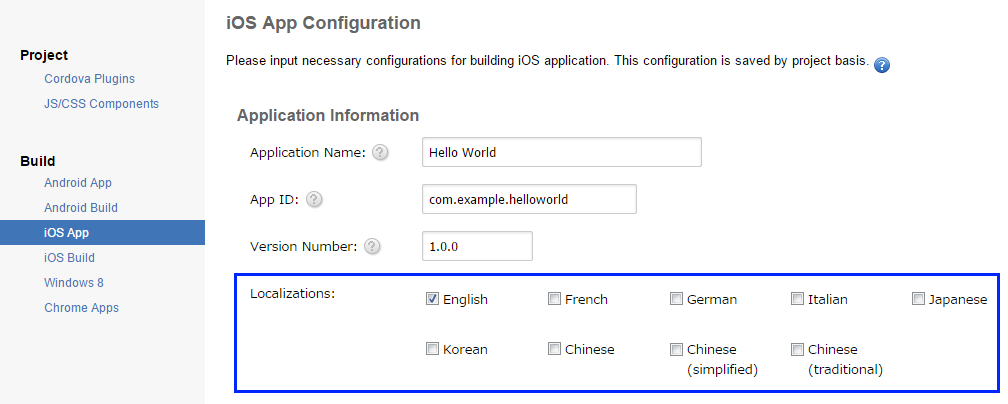Open Cordova Plugins in the sidebar
Viewport: 1008px width, 404px height.
pos(89,79)
